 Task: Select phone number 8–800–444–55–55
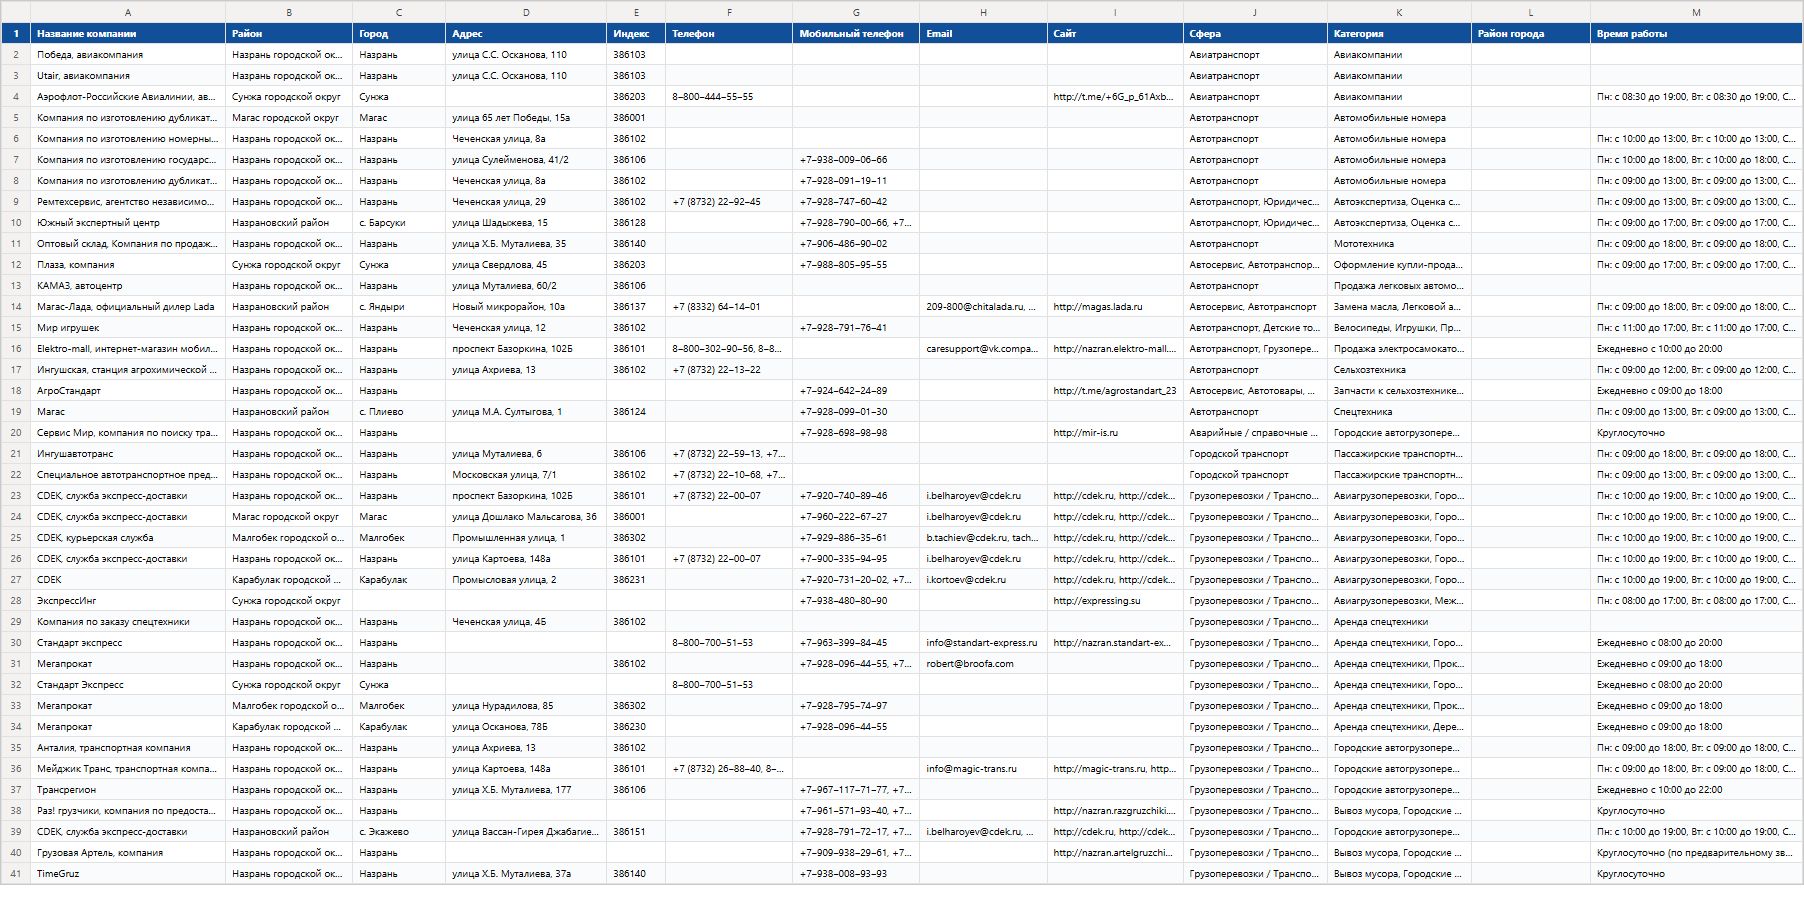729,97
